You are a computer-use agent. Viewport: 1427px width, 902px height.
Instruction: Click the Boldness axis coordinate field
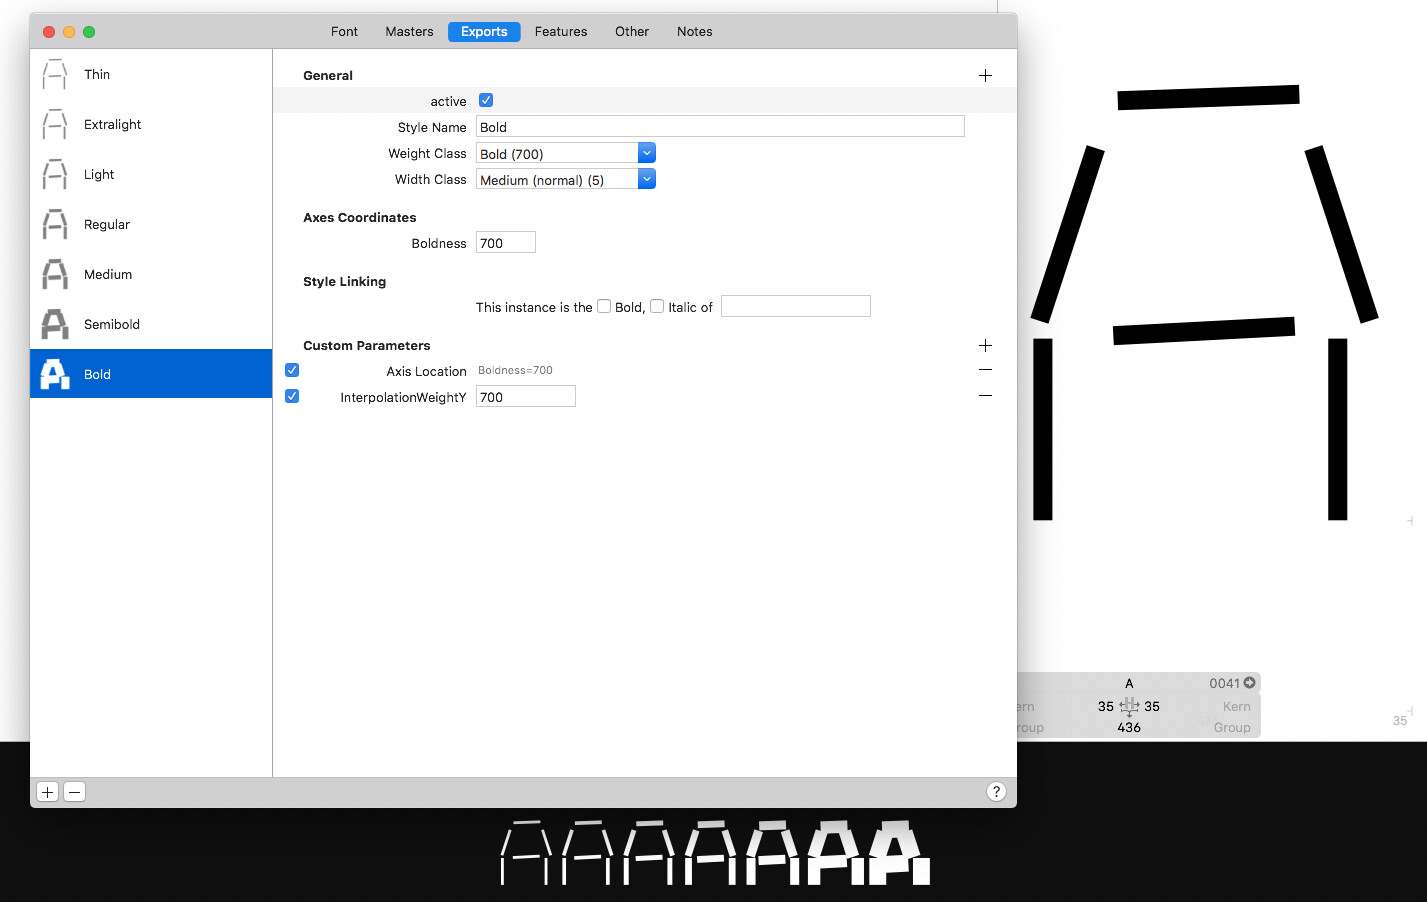[x=506, y=243]
